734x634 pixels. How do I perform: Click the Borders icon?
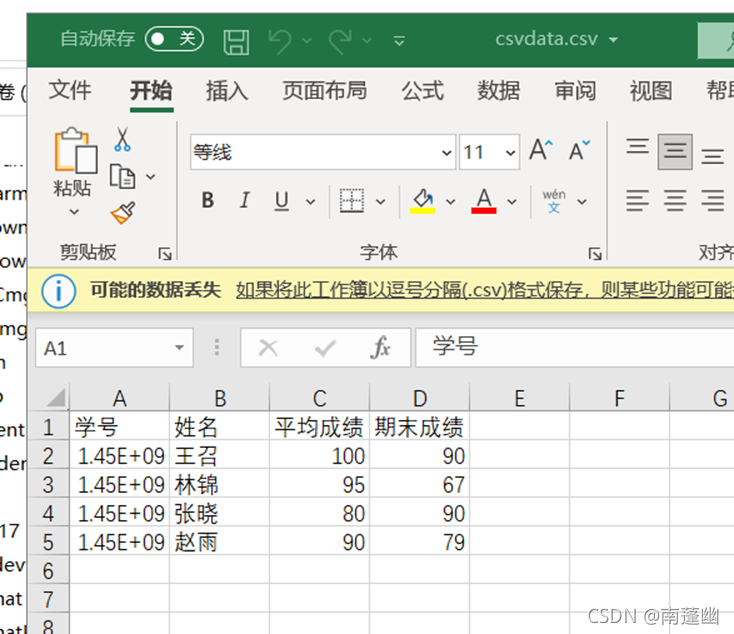pyautogui.click(x=352, y=201)
